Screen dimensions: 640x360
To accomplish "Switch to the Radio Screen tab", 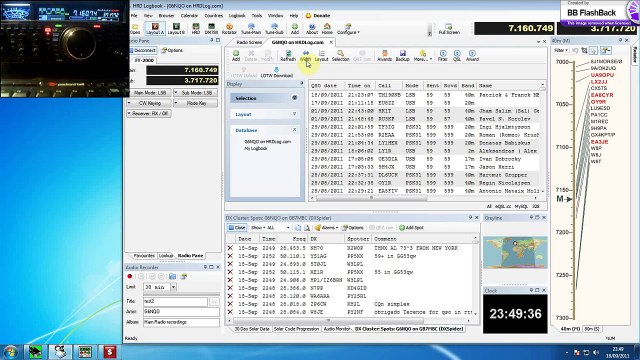I will pos(249,42).
